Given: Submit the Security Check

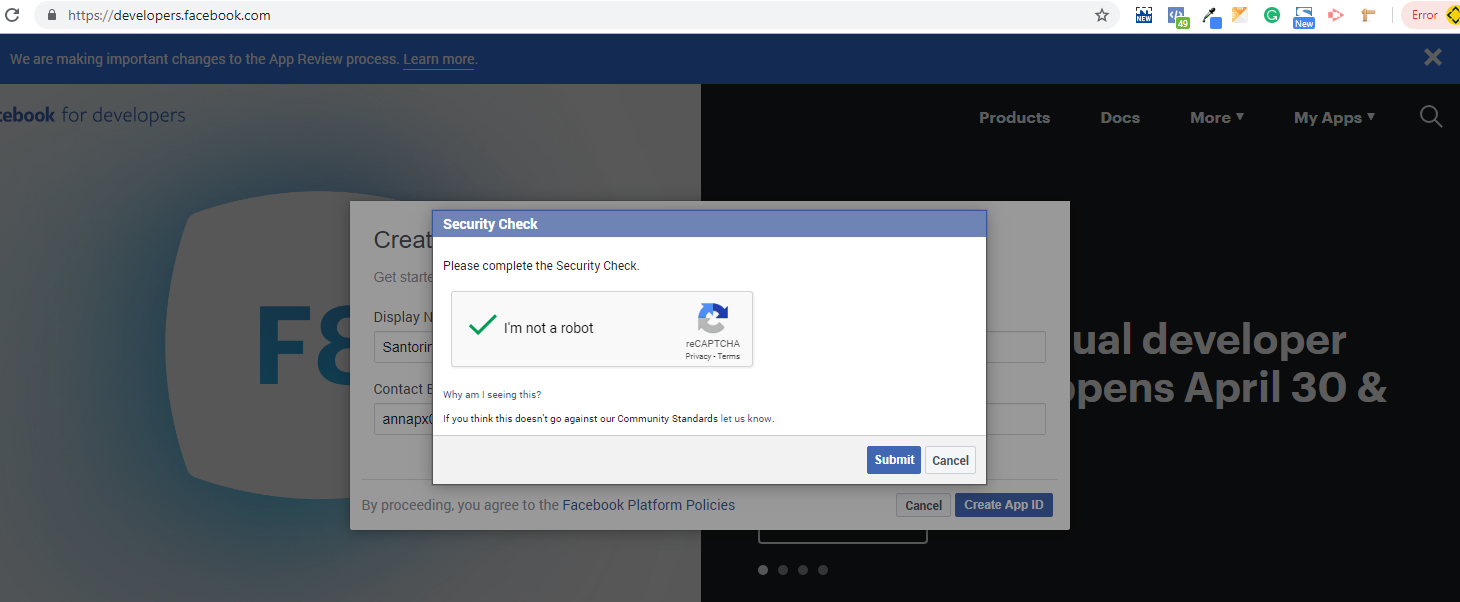Looking at the screenshot, I should (894, 460).
